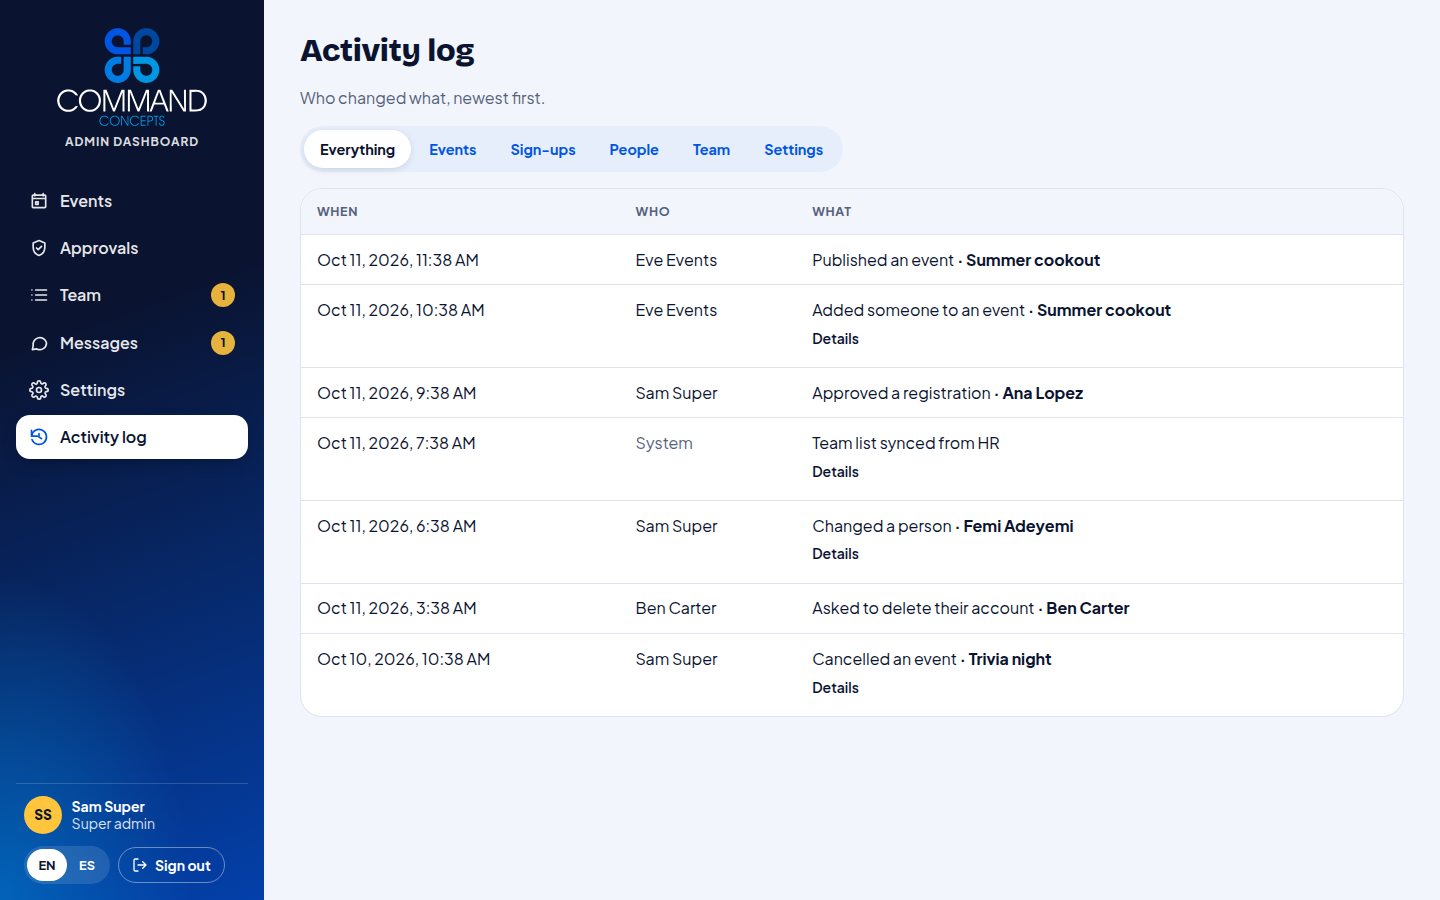The height and width of the screenshot is (900, 1440).
Task: Click the Command Concepts logo
Action: coord(132,77)
